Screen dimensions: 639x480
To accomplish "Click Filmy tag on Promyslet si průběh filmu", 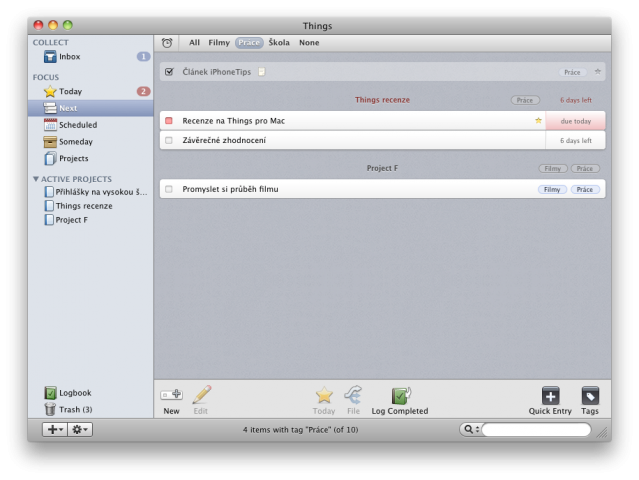I will click(x=552, y=189).
